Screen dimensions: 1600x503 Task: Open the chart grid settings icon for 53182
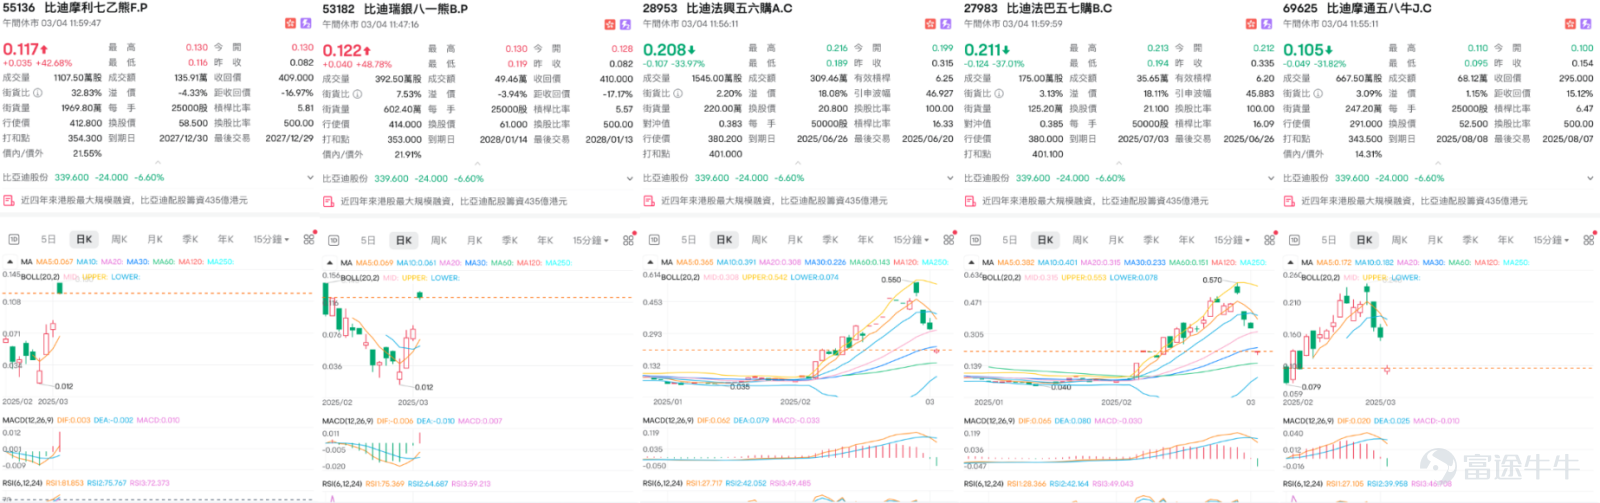pos(628,240)
